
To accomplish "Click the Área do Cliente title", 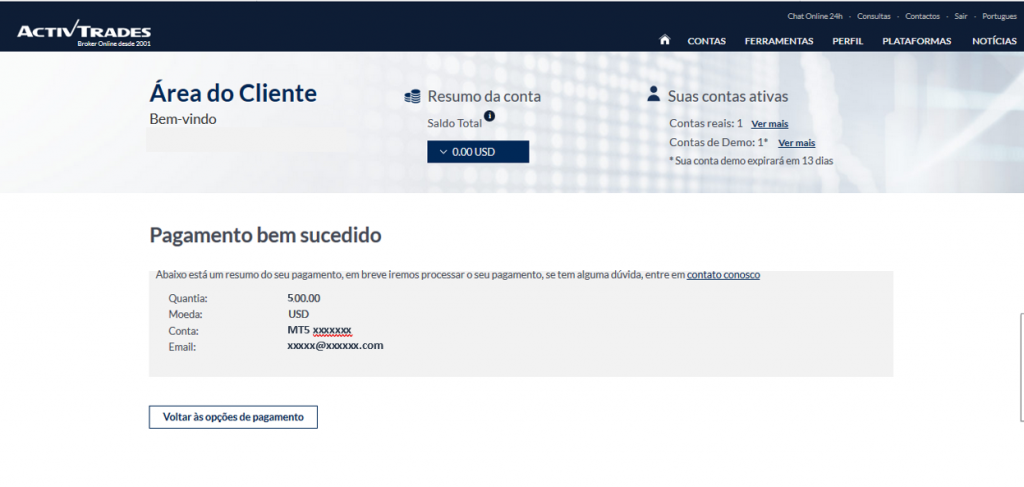I will [x=233, y=94].
